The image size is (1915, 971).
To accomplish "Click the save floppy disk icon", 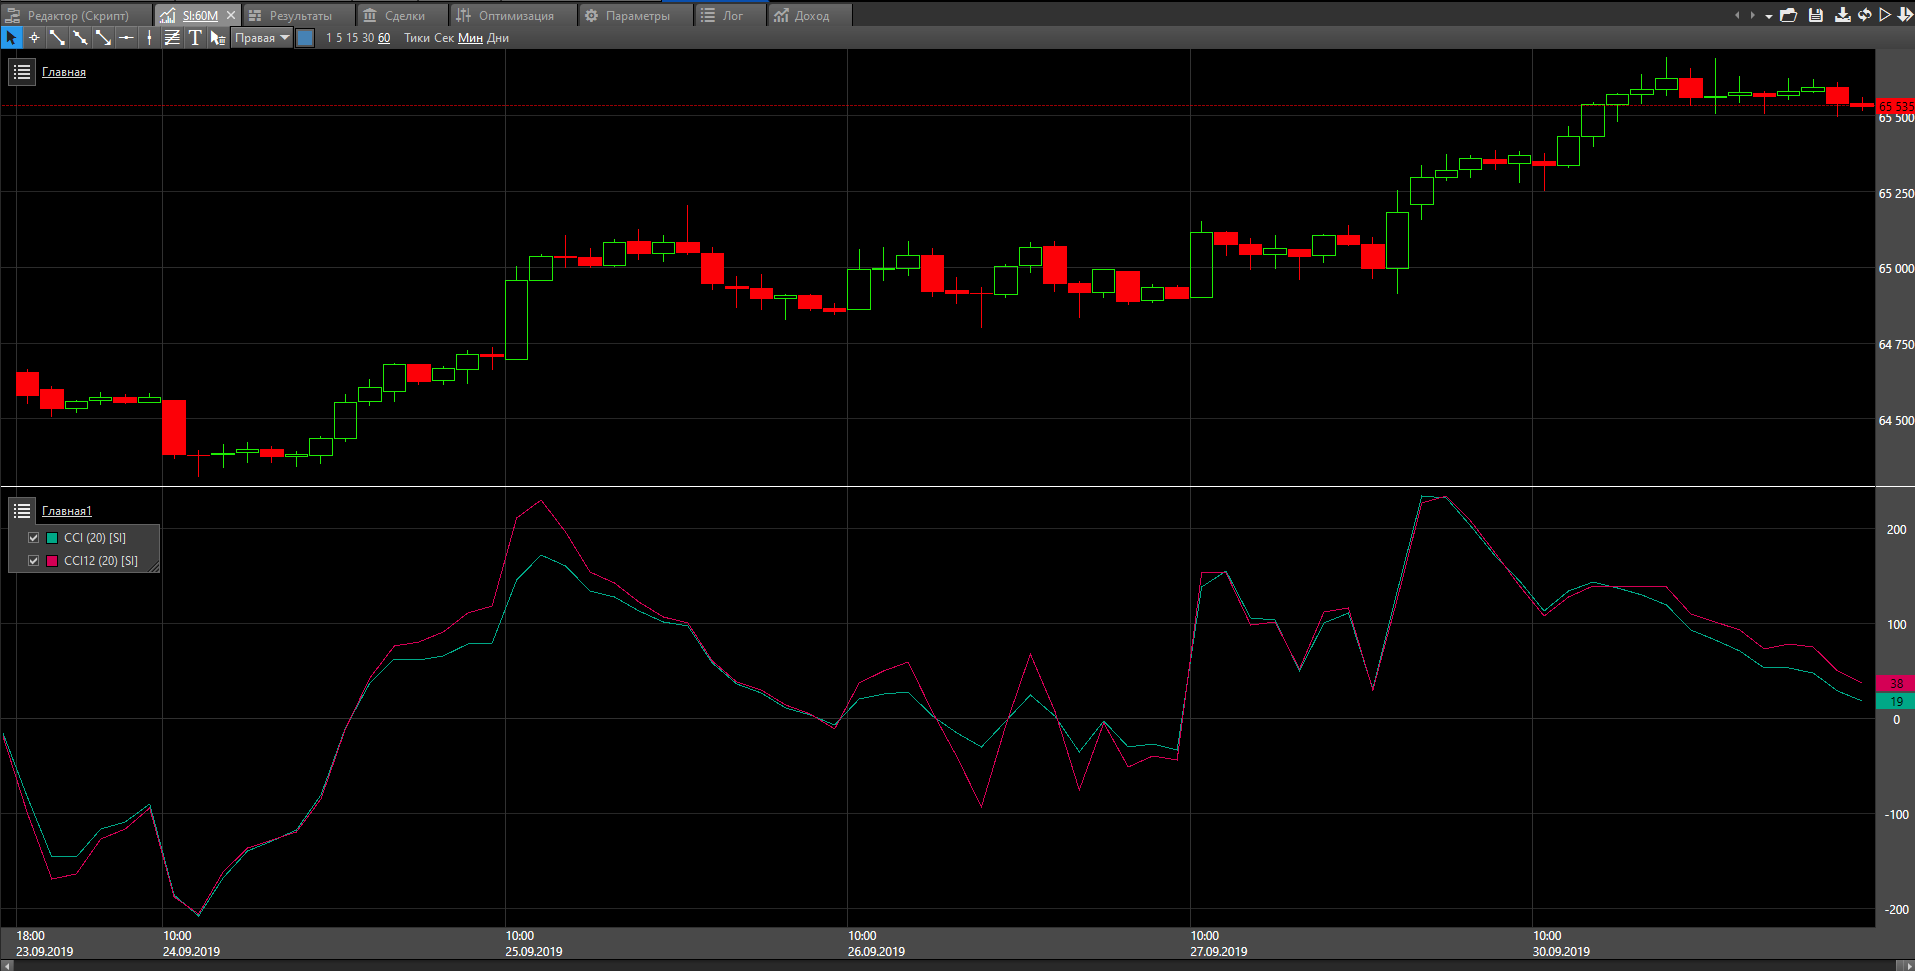I will point(1816,15).
